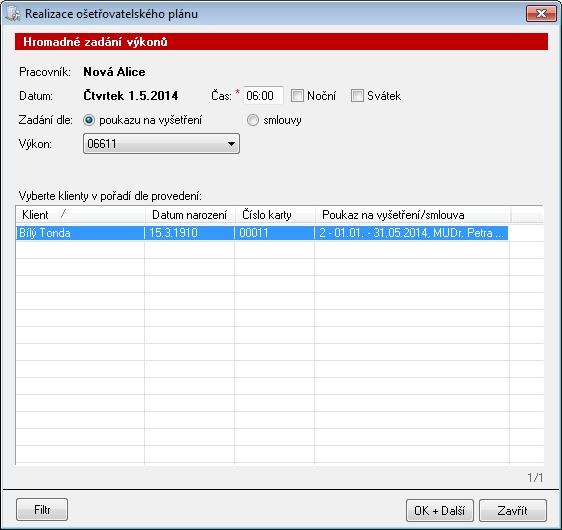
Task: Click the Výkon dropdown arrow
Action: [231, 144]
